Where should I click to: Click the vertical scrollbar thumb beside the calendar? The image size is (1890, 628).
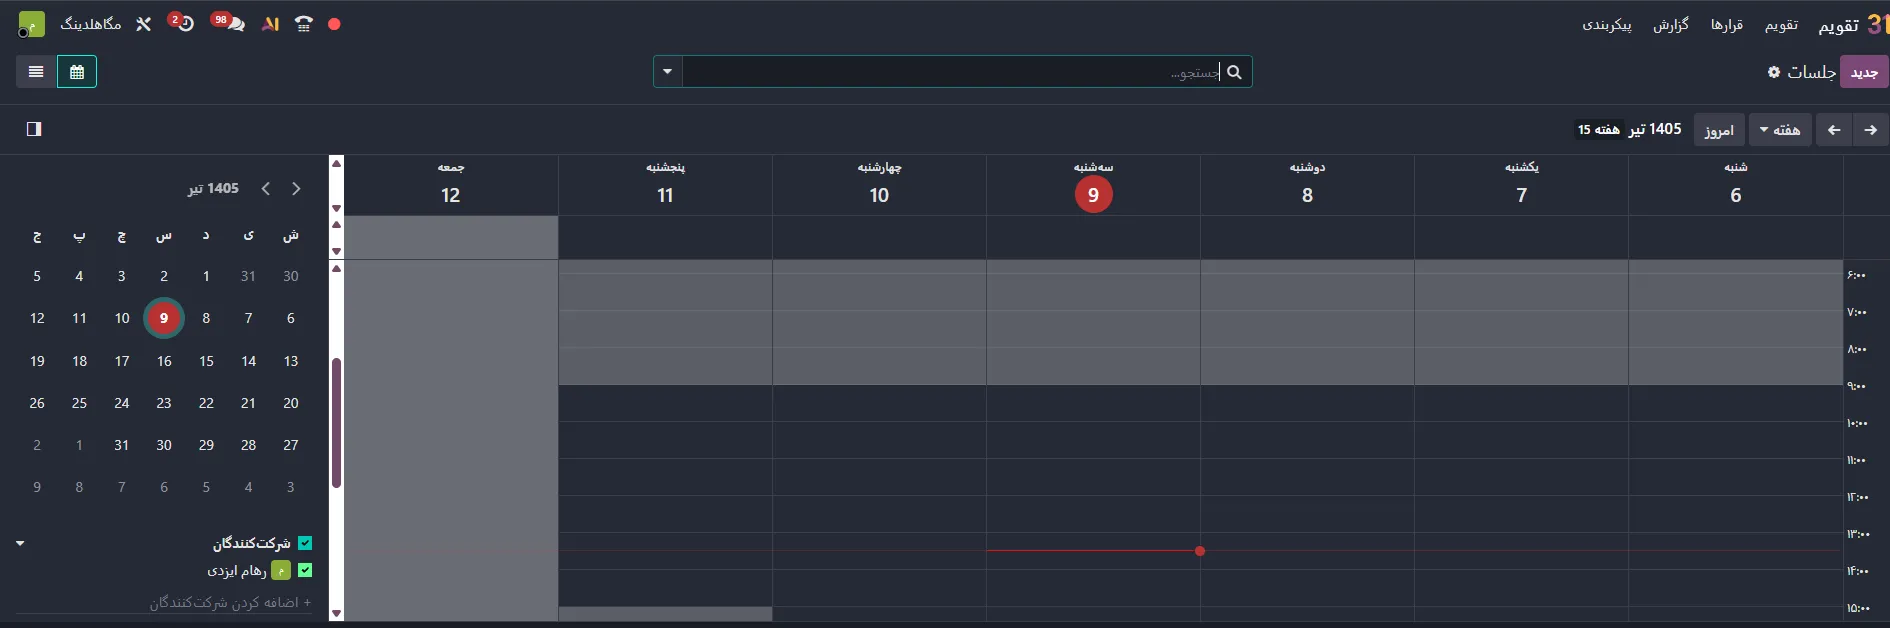click(337, 422)
